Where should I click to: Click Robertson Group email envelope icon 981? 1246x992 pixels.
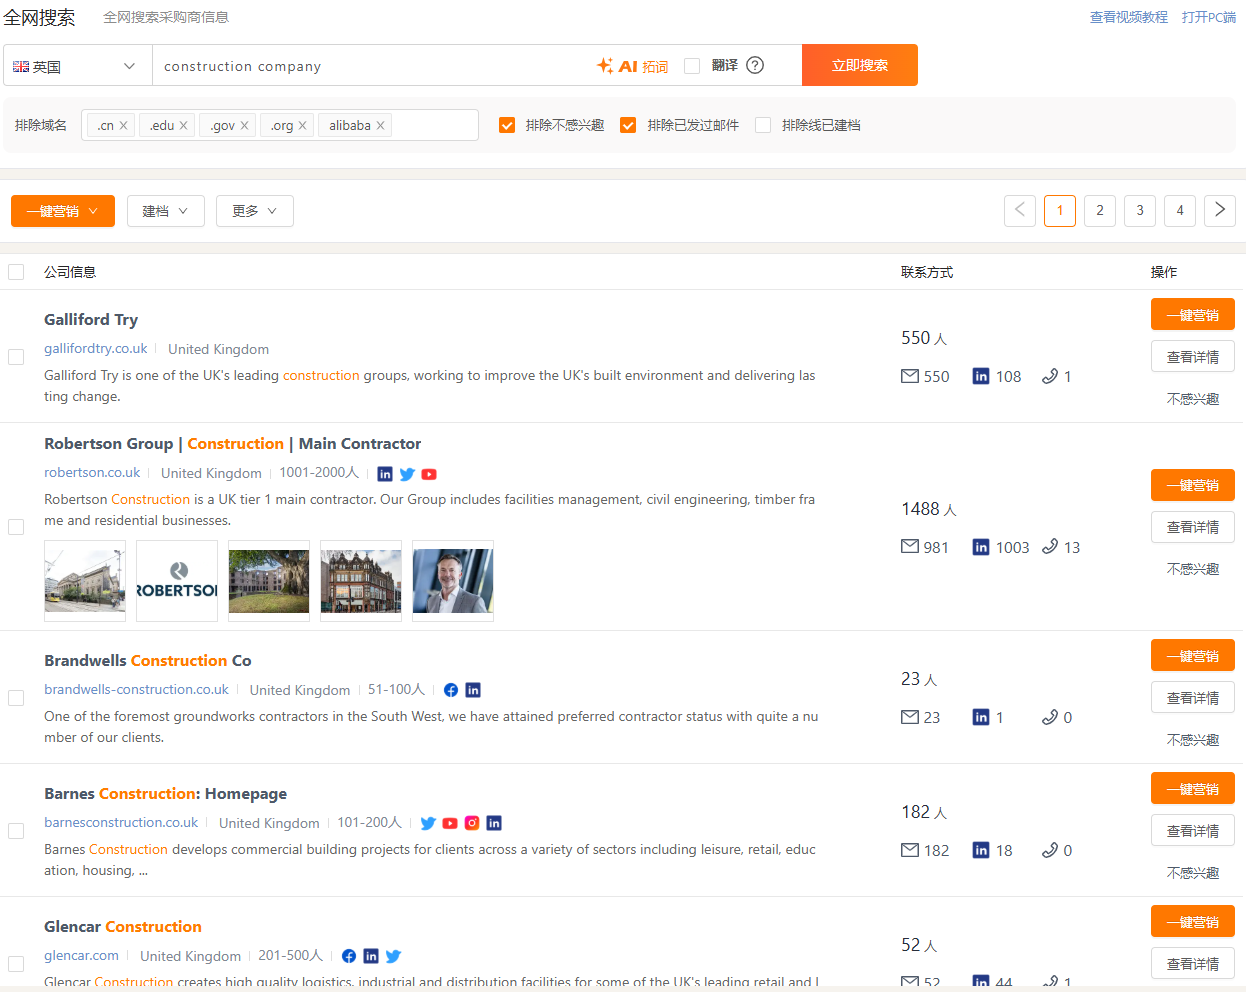910,547
